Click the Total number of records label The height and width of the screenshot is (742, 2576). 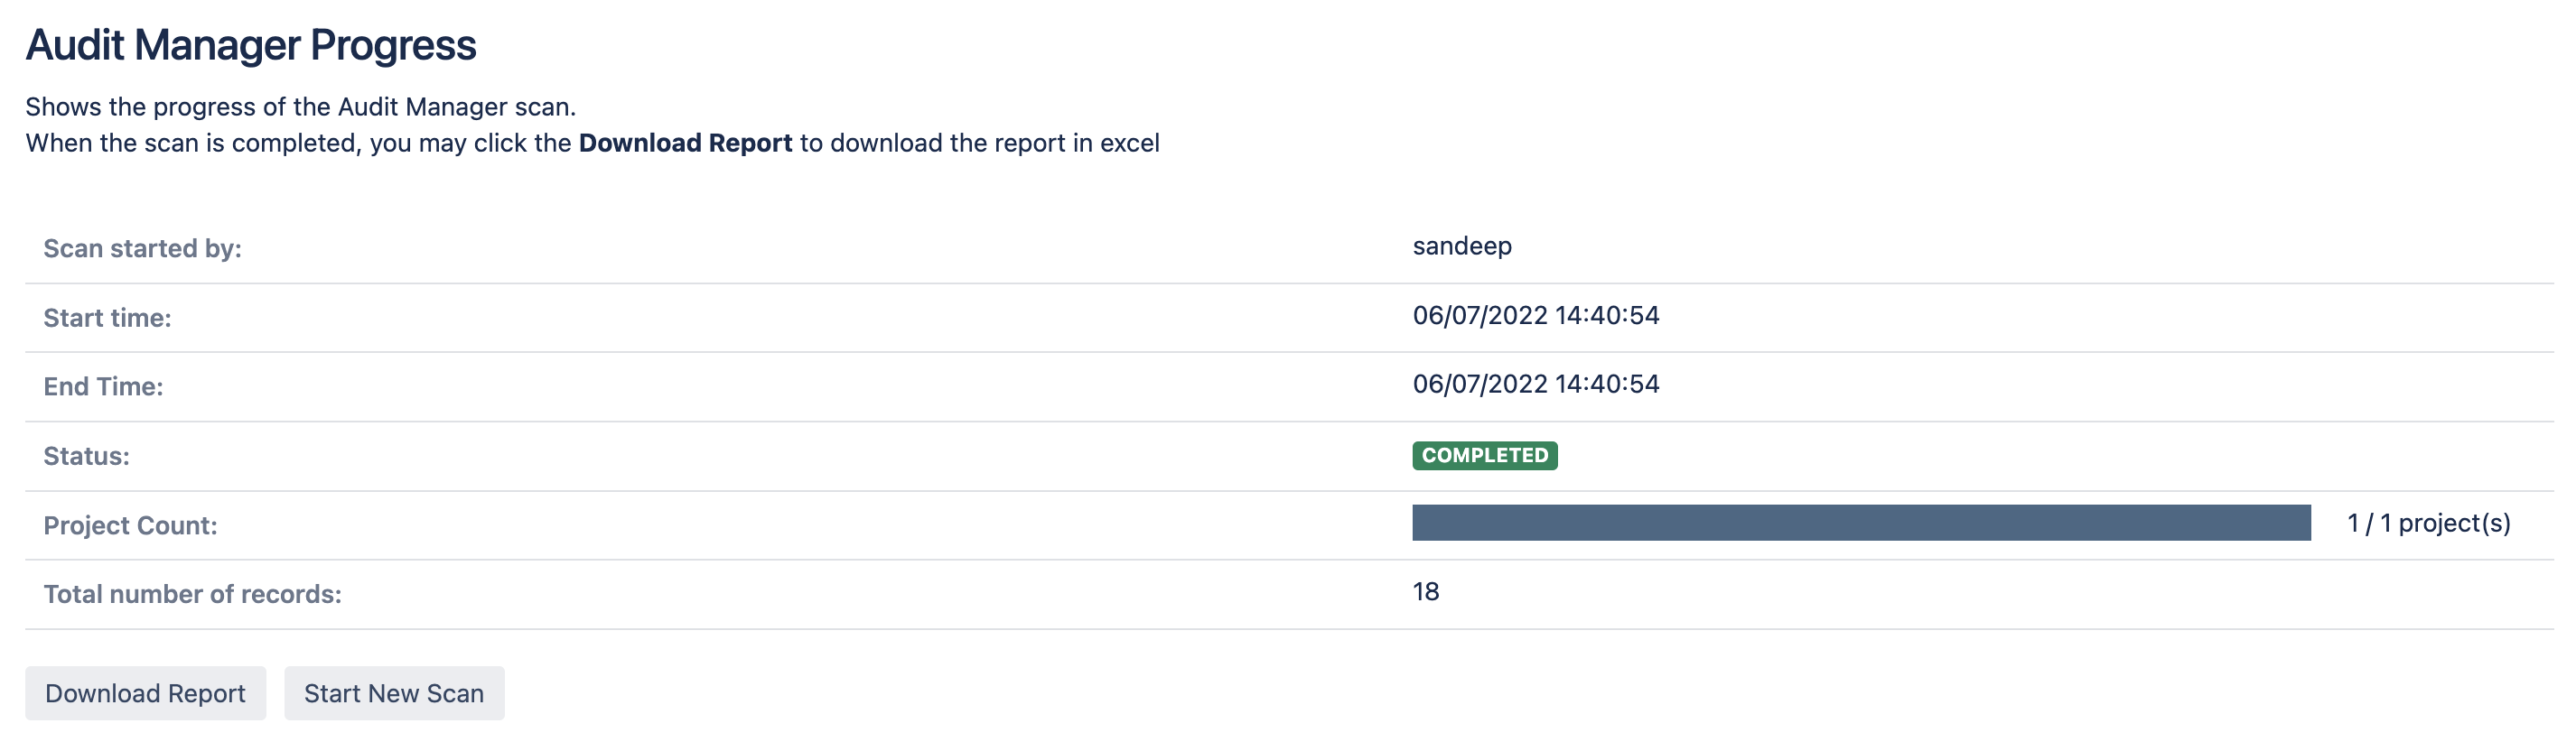[x=192, y=593]
